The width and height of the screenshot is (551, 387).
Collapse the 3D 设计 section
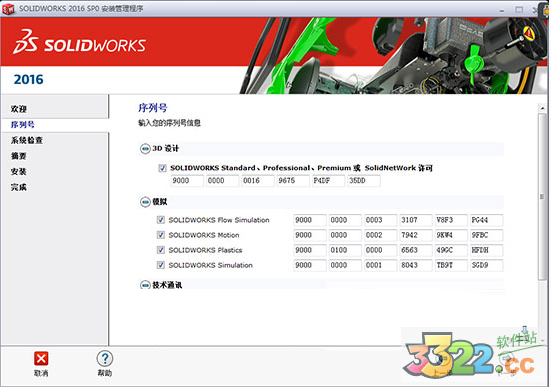pos(145,149)
